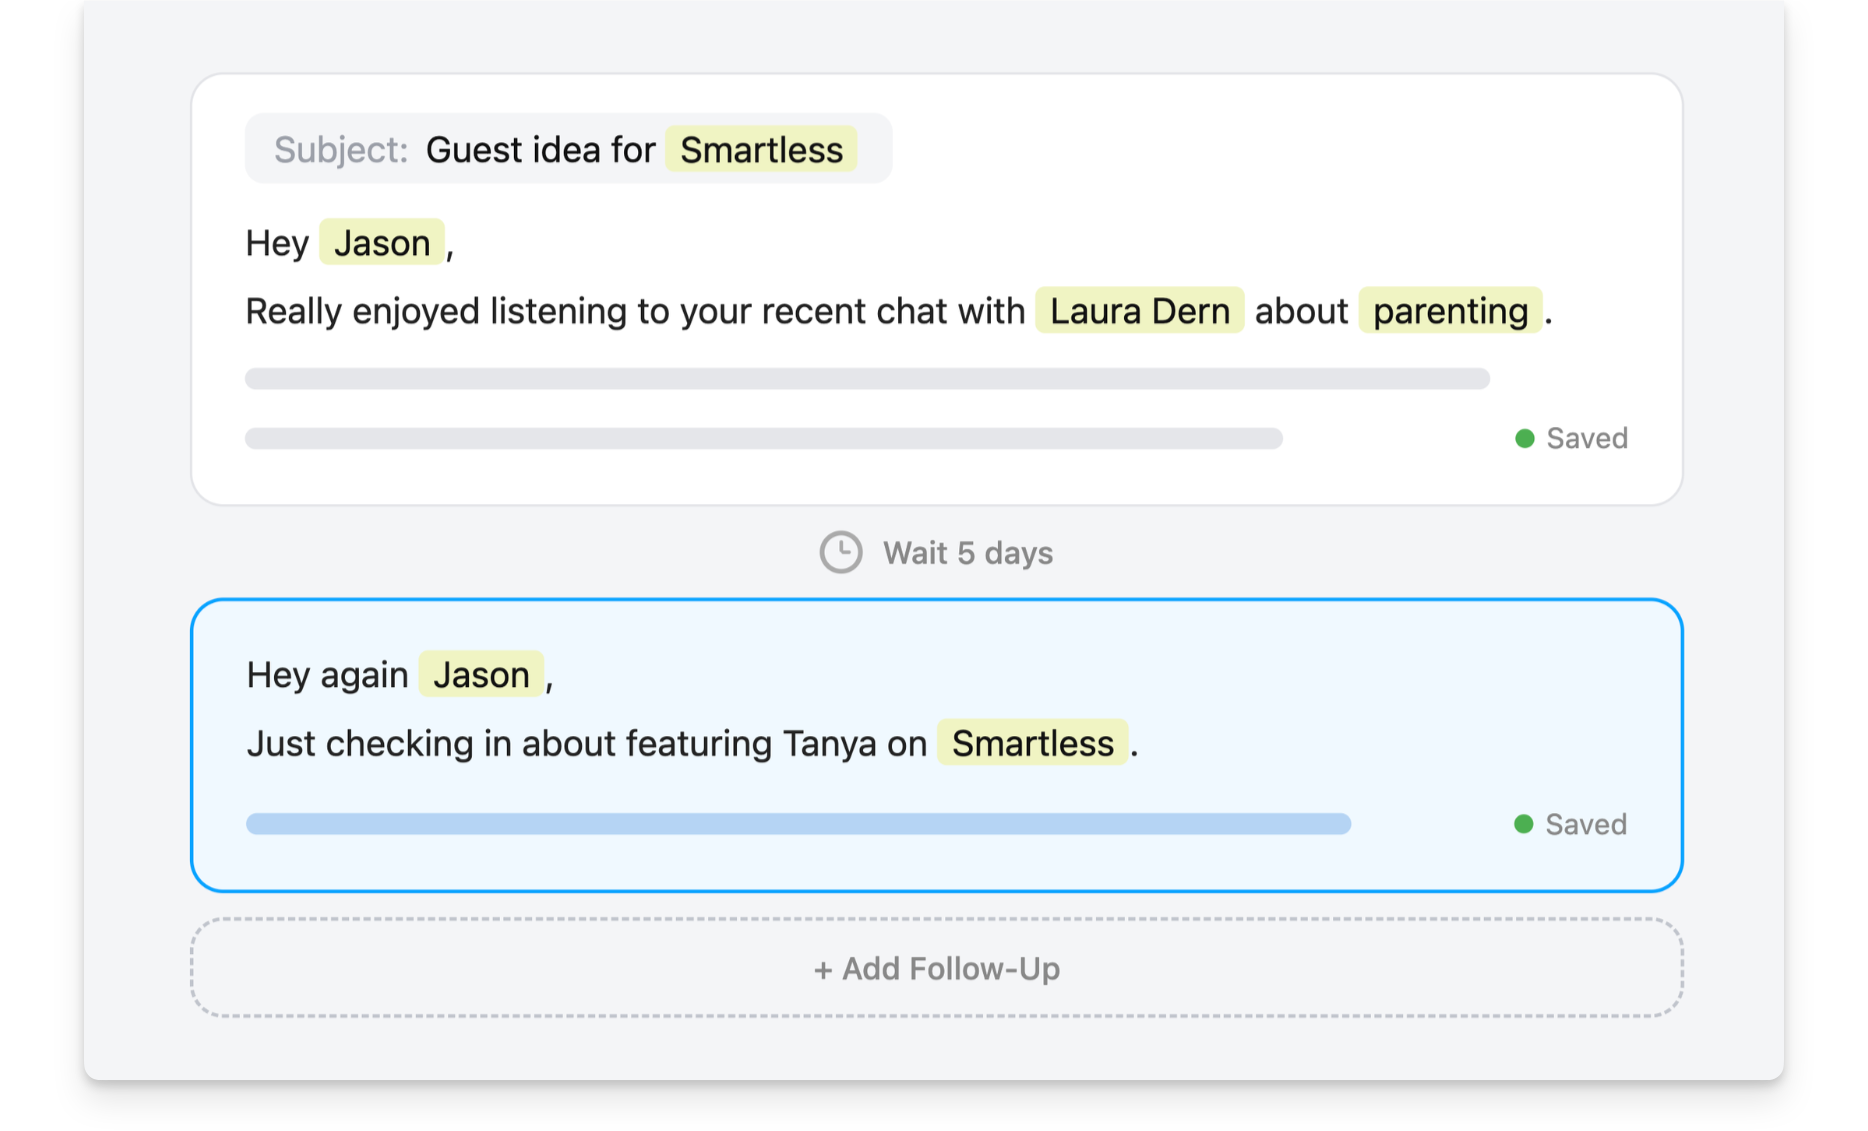
Task: Click the Saved label in the first email
Action: pos(1586,439)
